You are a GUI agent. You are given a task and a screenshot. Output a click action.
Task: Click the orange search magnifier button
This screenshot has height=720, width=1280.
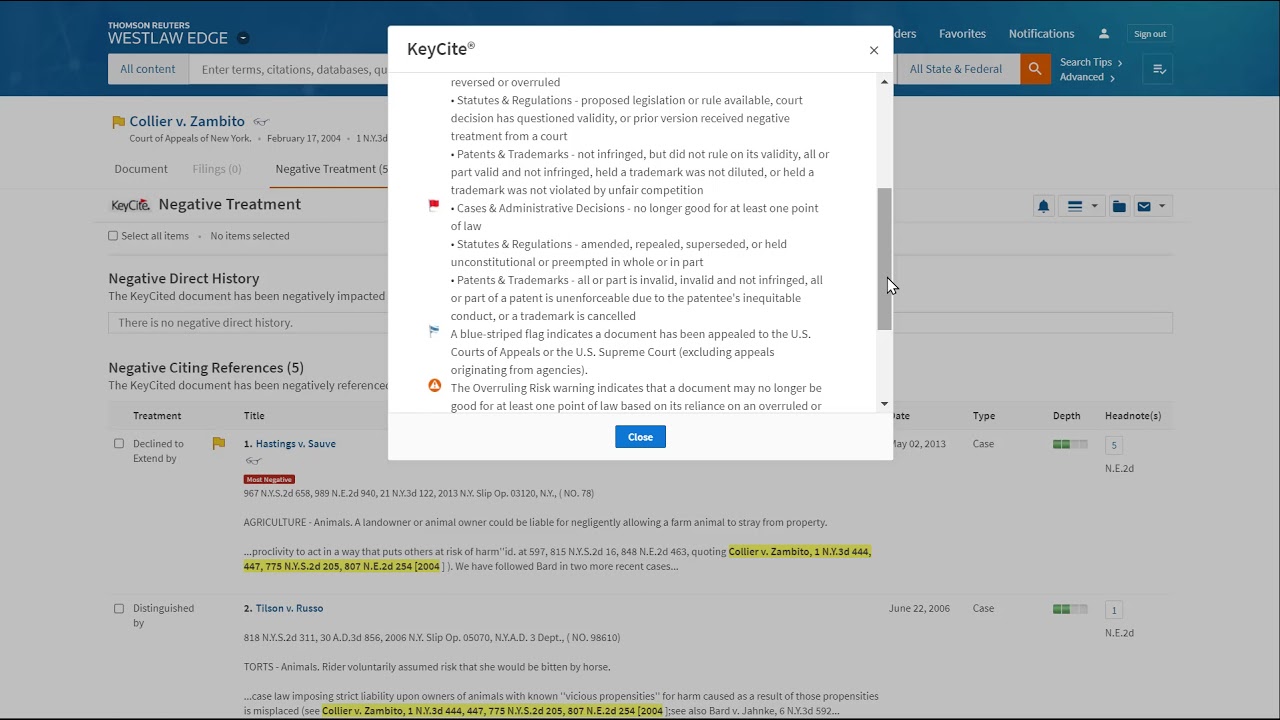pos(1035,69)
